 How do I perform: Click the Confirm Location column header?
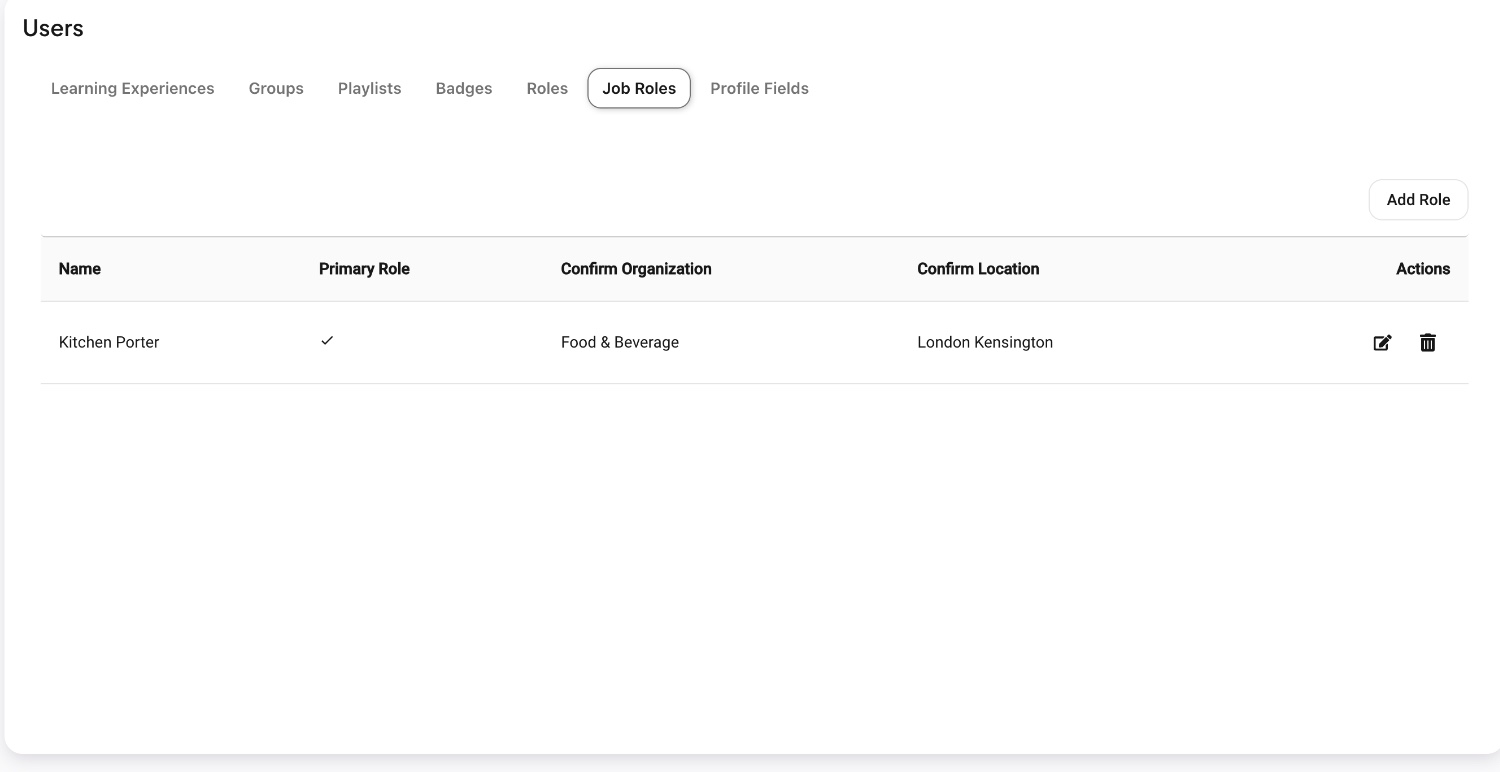pyautogui.click(x=978, y=269)
